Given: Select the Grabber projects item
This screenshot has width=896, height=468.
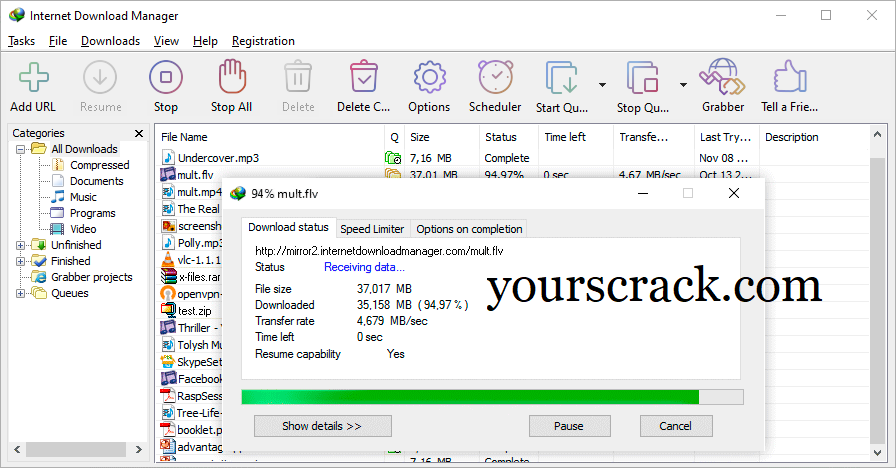Looking at the screenshot, I should pos(91,277).
